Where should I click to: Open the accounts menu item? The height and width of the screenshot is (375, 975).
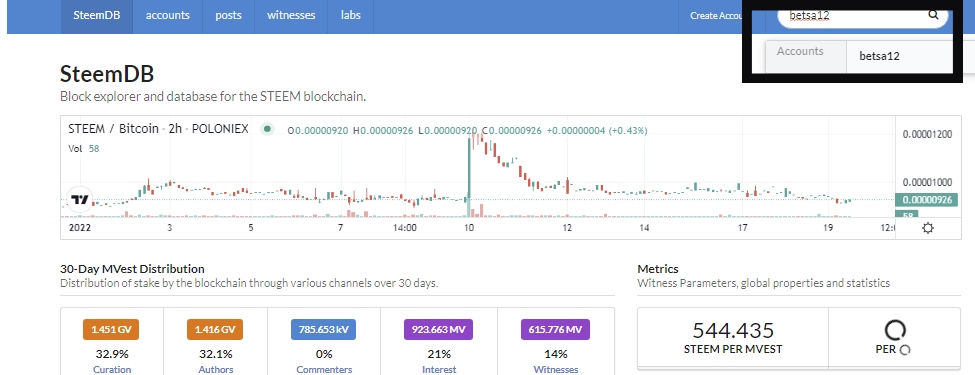pyautogui.click(x=167, y=15)
